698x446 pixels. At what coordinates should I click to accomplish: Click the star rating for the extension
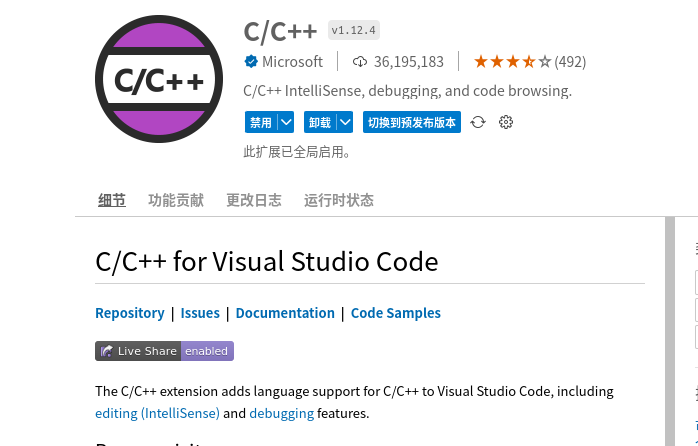(x=512, y=61)
